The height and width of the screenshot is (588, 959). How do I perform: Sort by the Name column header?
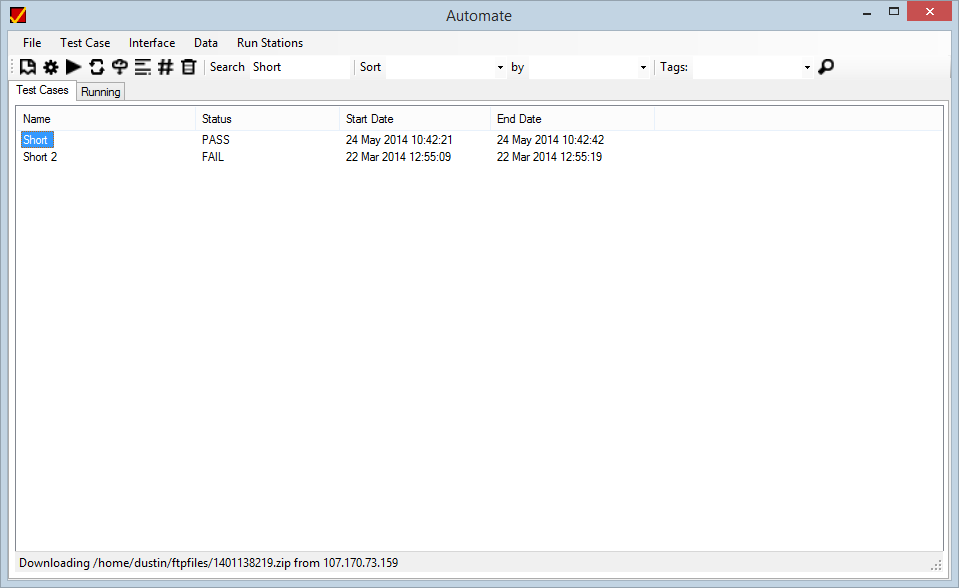click(x=106, y=119)
